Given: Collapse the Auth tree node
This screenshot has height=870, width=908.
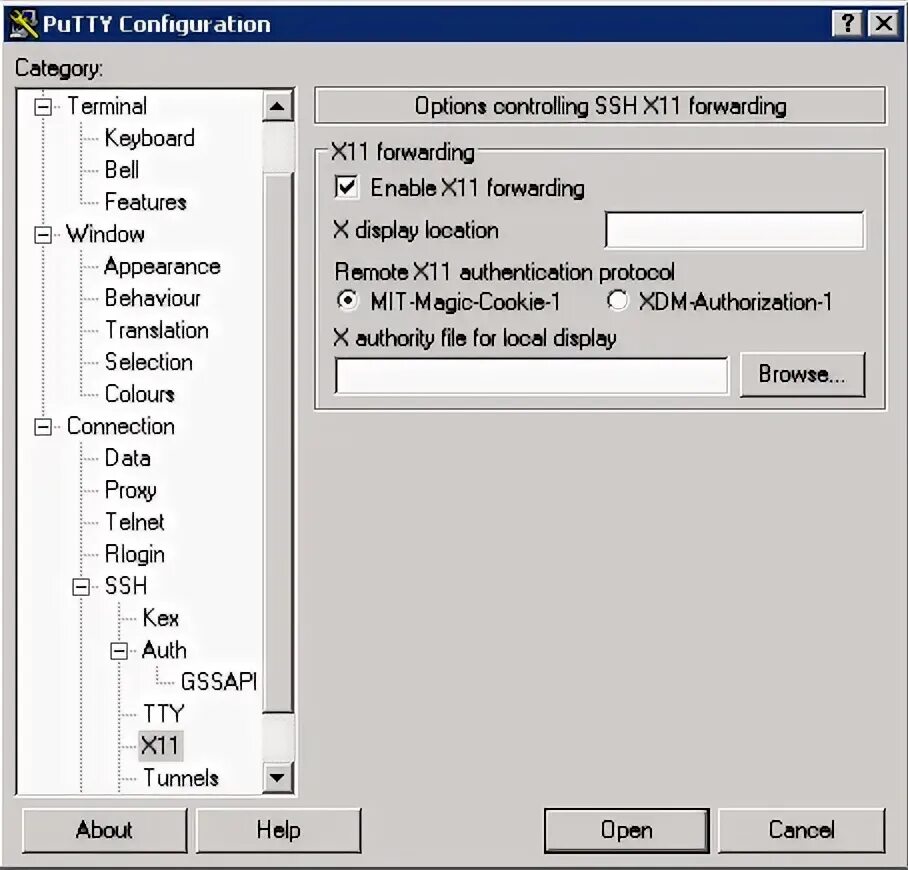Looking at the screenshot, I should point(119,651).
